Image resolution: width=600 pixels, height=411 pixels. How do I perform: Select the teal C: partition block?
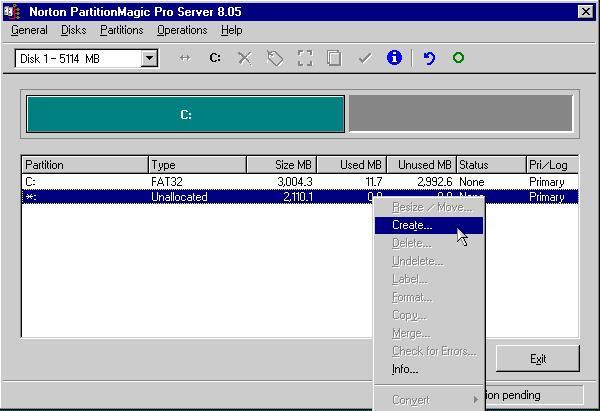tap(186, 114)
